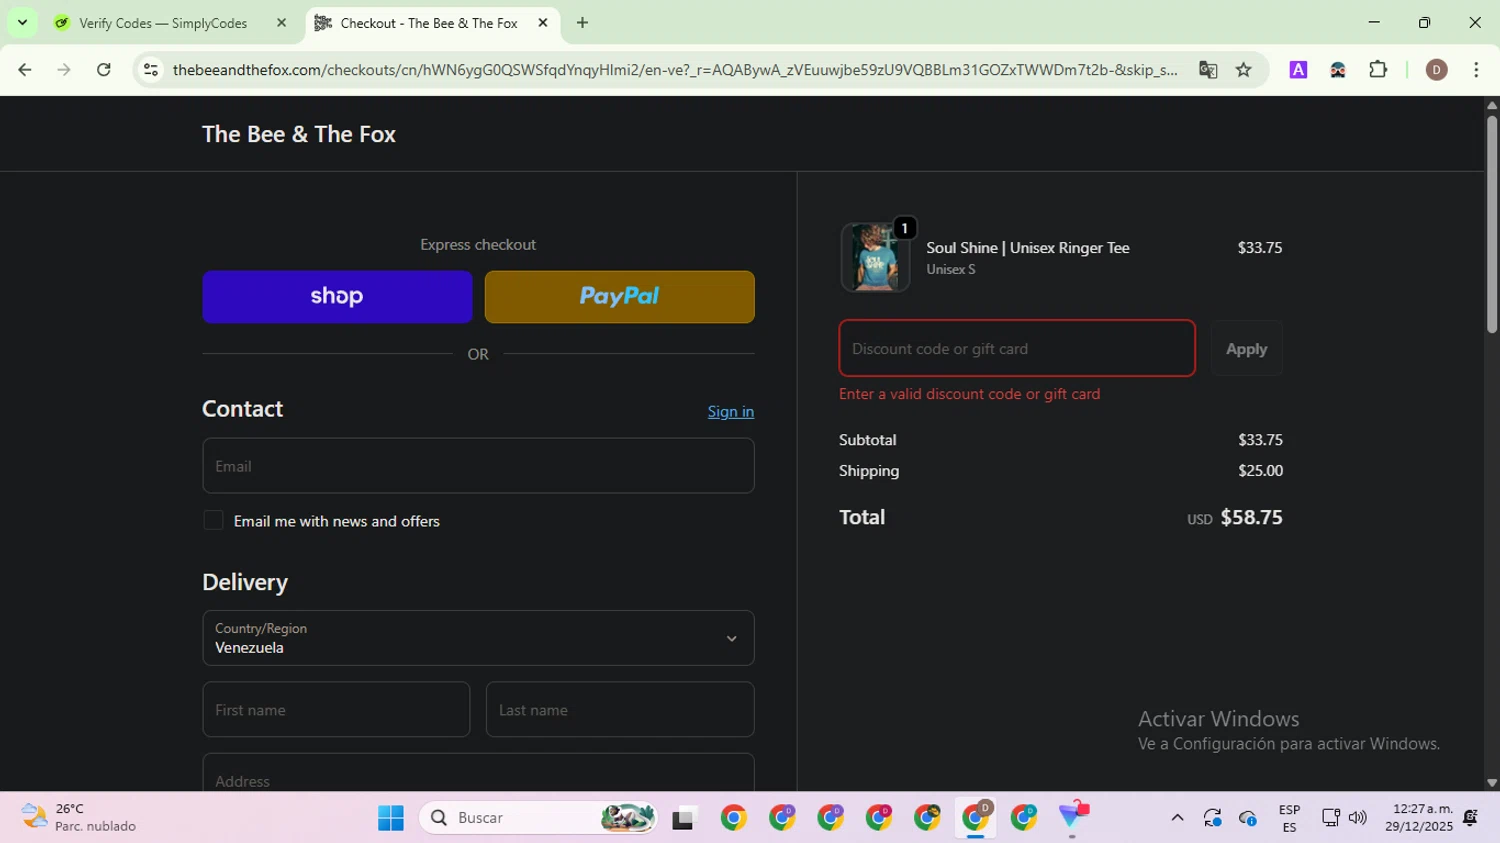Switch ESP ES keyboard language
The height and width of the screenshot is (843, 1500).
[1289, 818]
